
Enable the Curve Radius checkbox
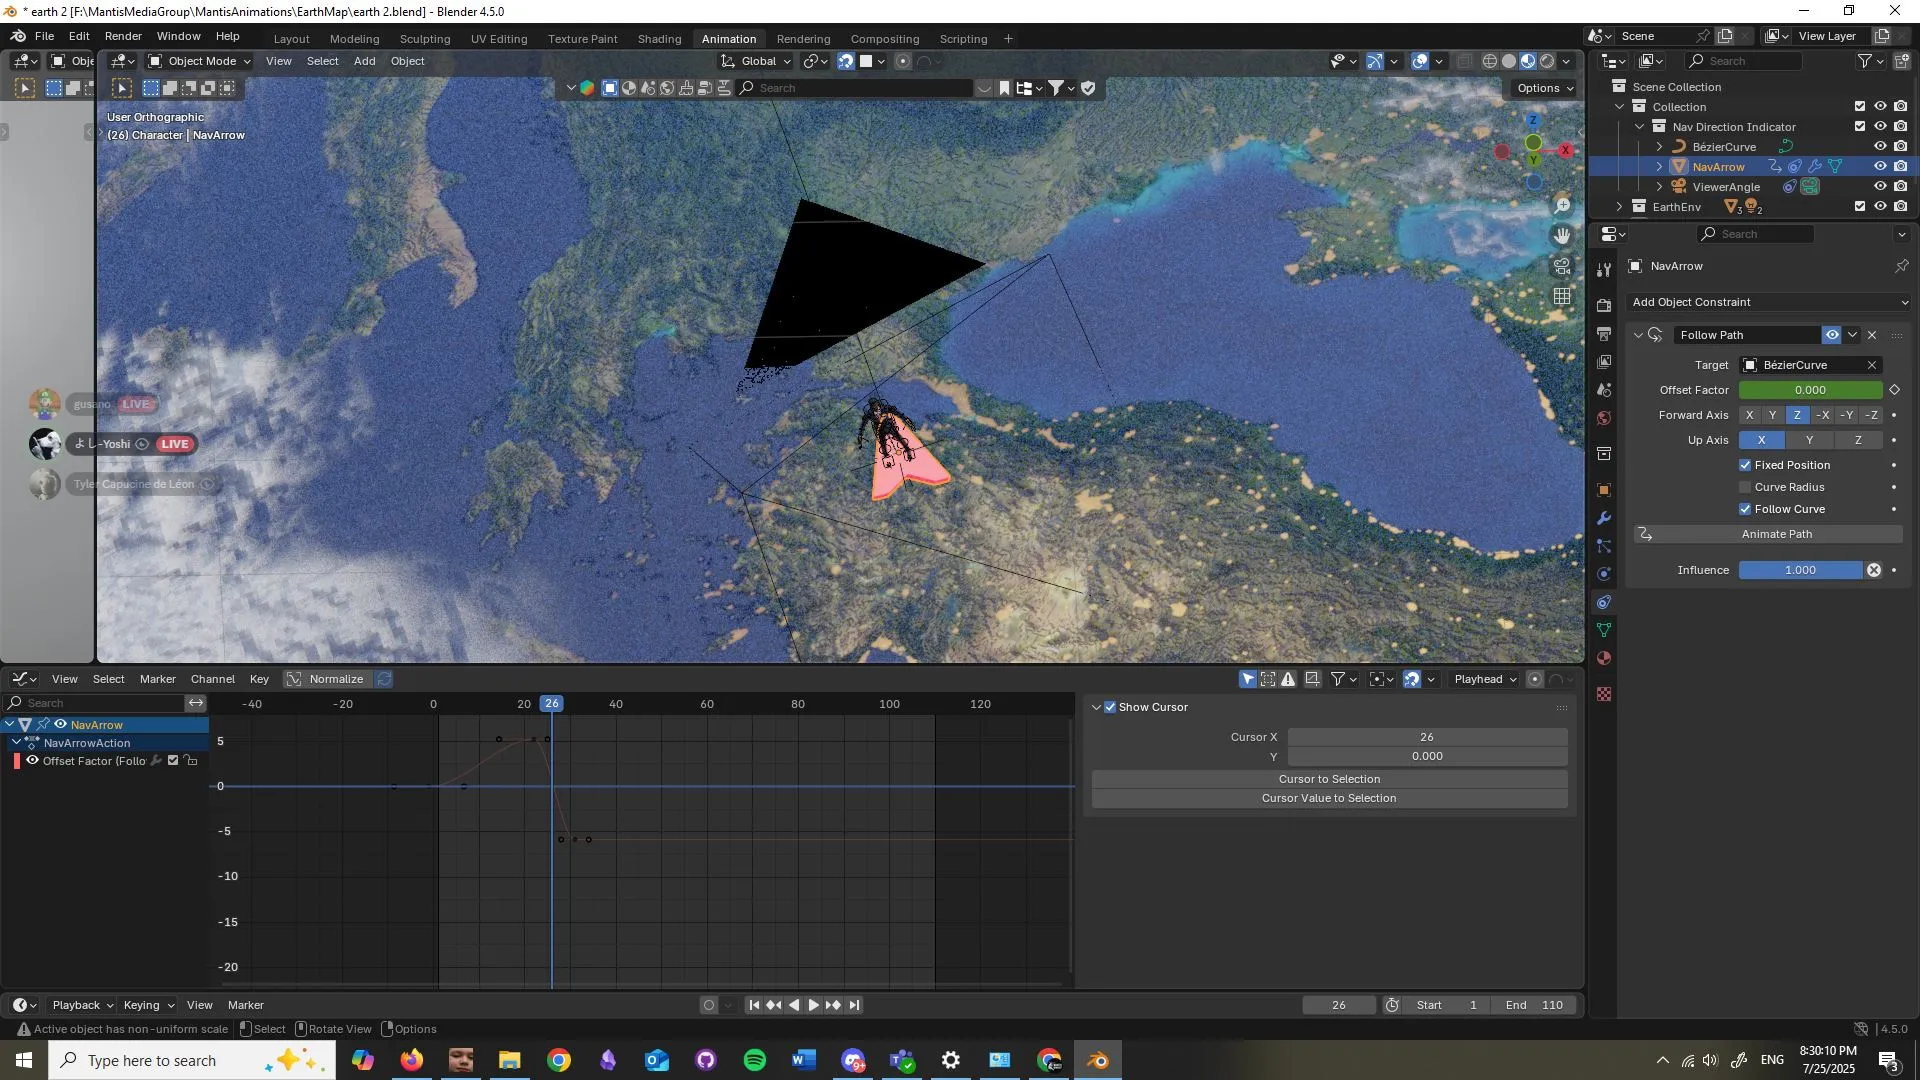click(1745, 487)
